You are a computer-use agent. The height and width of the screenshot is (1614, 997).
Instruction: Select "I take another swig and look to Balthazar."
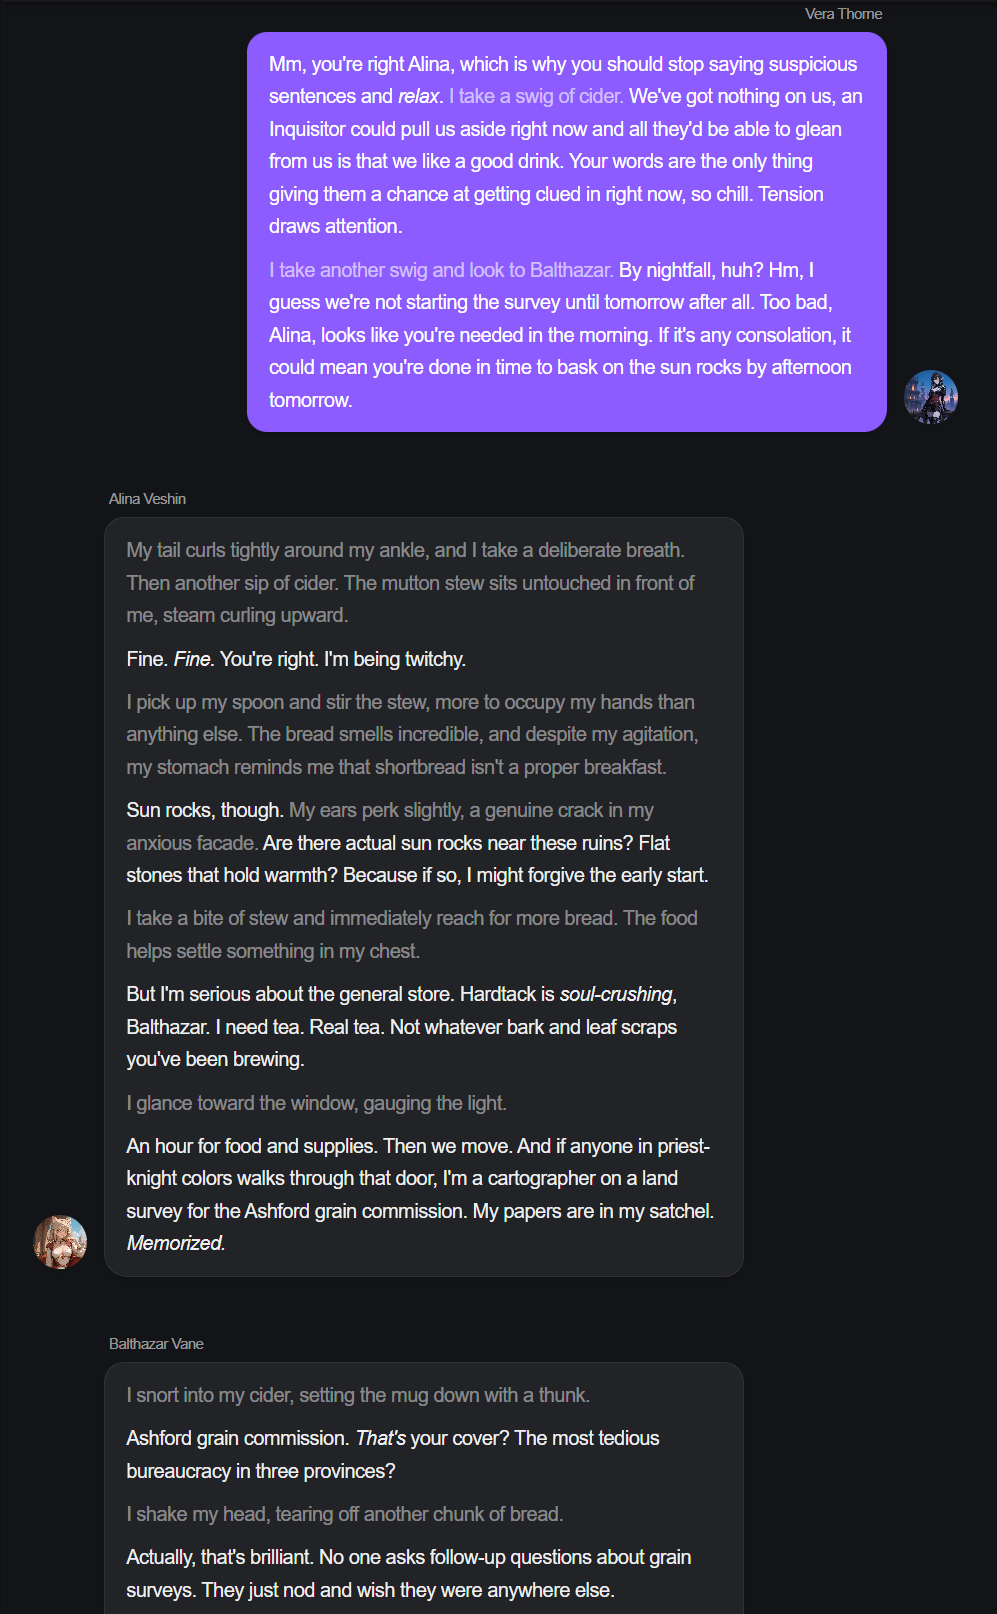(440, 270)
